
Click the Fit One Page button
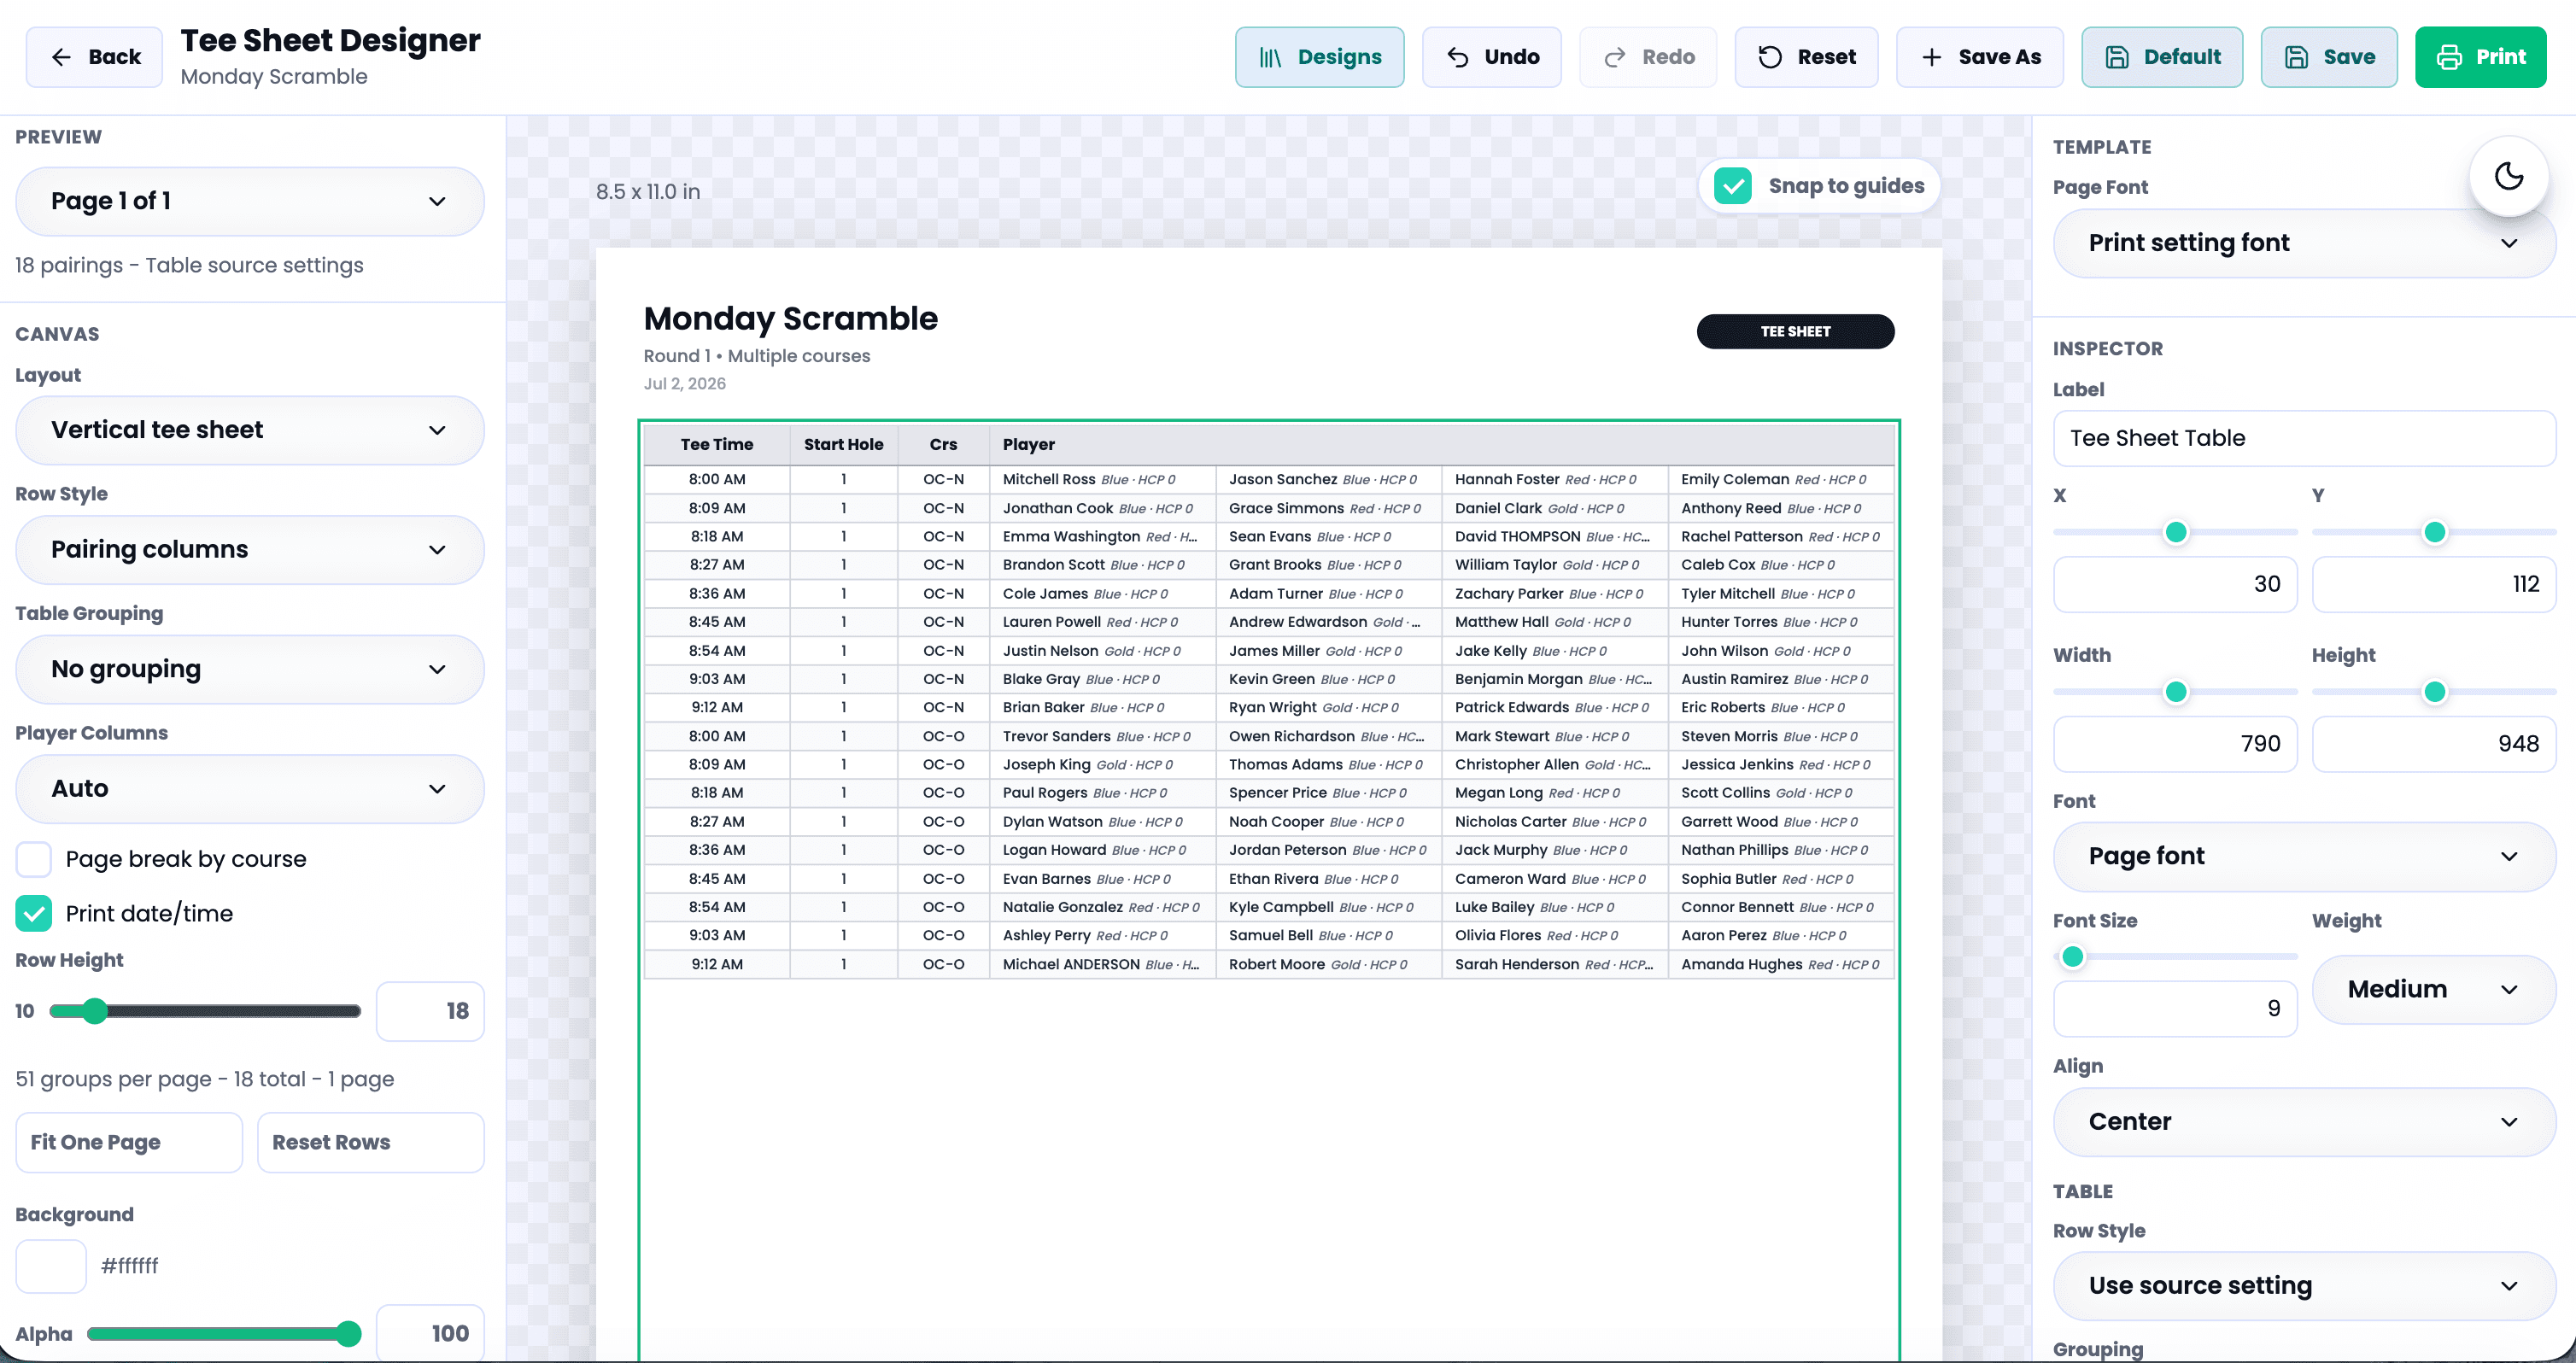[129, 1142]
